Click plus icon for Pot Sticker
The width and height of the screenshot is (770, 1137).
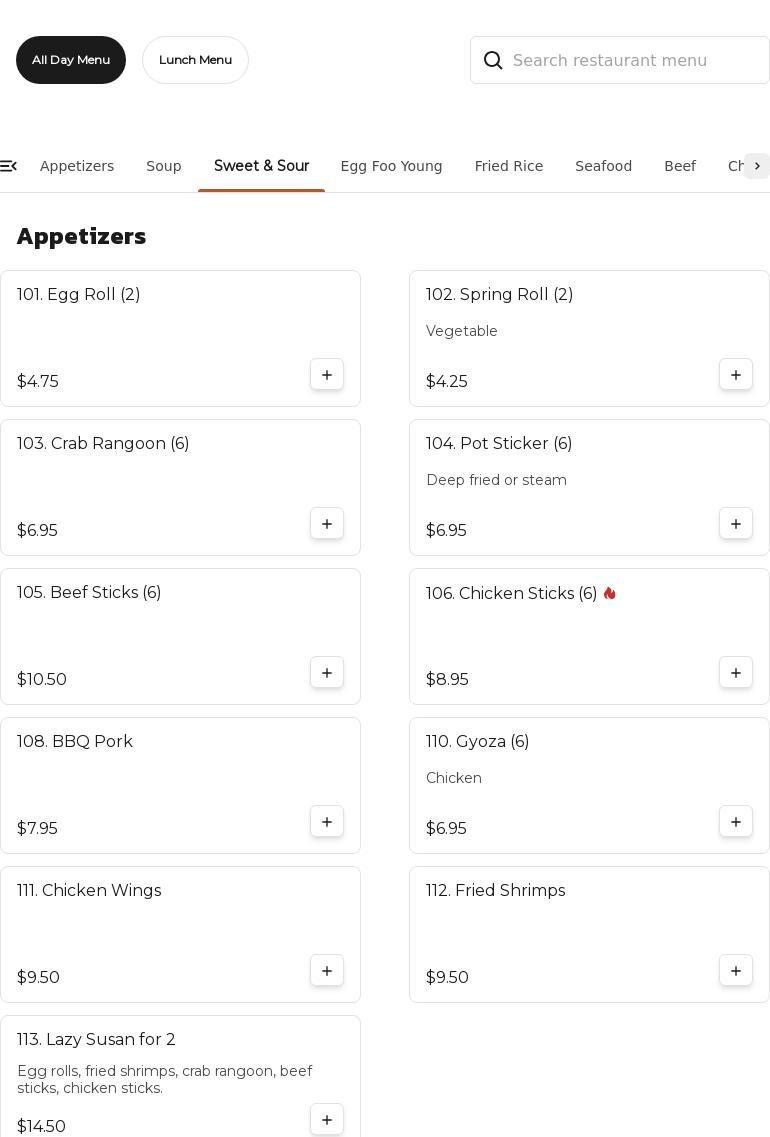pos(736,524)
